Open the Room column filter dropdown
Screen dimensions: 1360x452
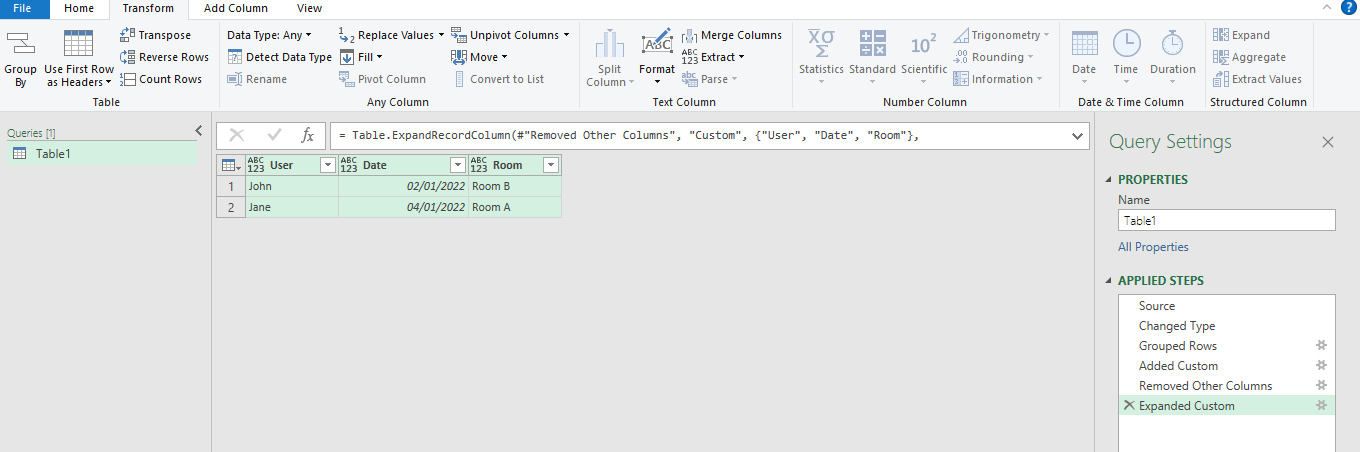coord(550,165)
